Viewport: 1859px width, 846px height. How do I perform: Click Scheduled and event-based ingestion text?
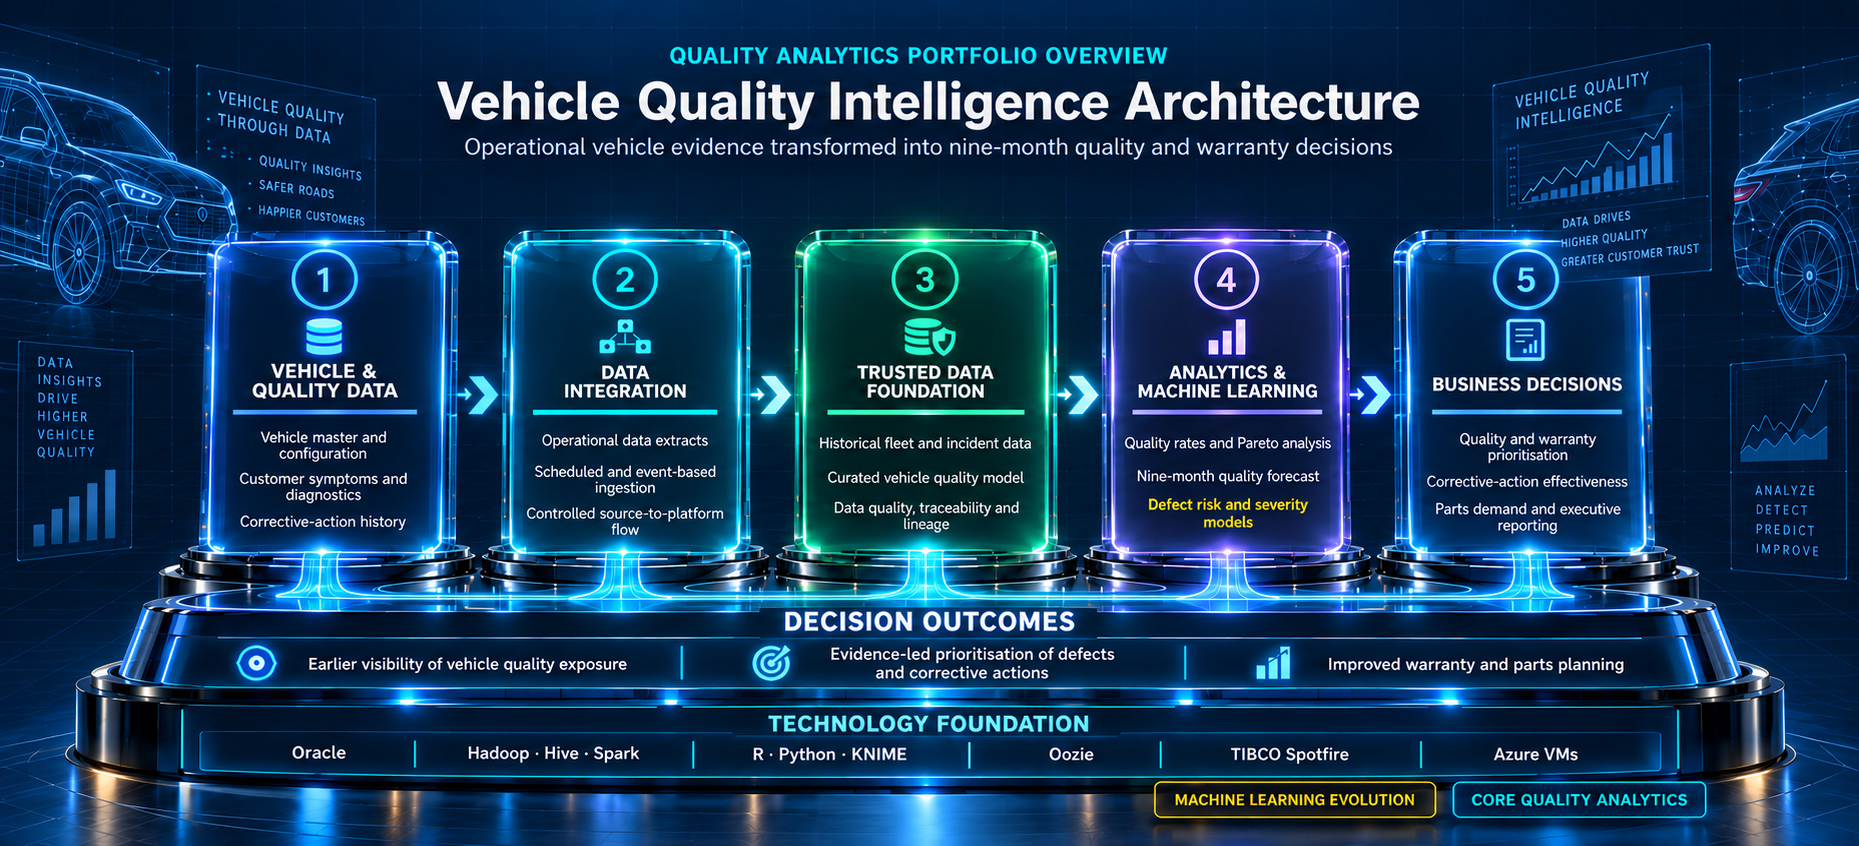point(625,479)
